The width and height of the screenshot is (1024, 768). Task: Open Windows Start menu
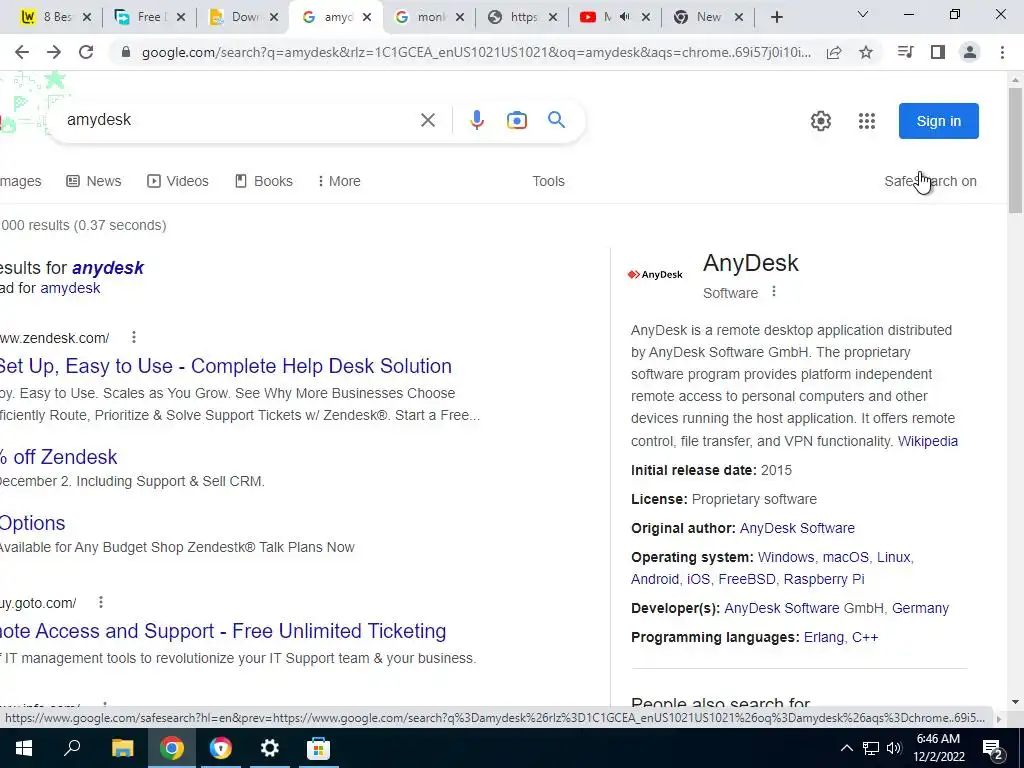click(x=24, y=748)
